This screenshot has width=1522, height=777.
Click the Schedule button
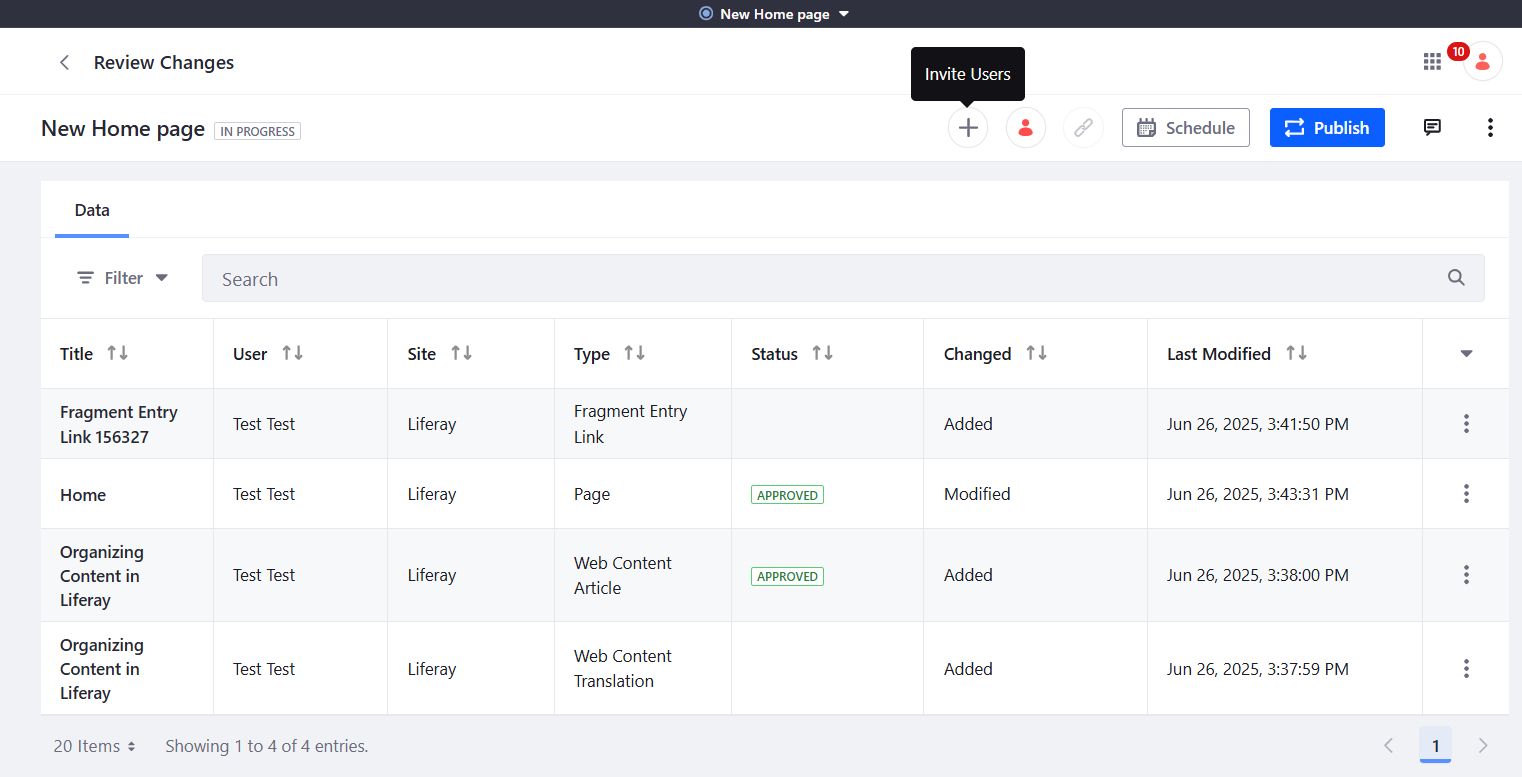(x=1186, y=128)
